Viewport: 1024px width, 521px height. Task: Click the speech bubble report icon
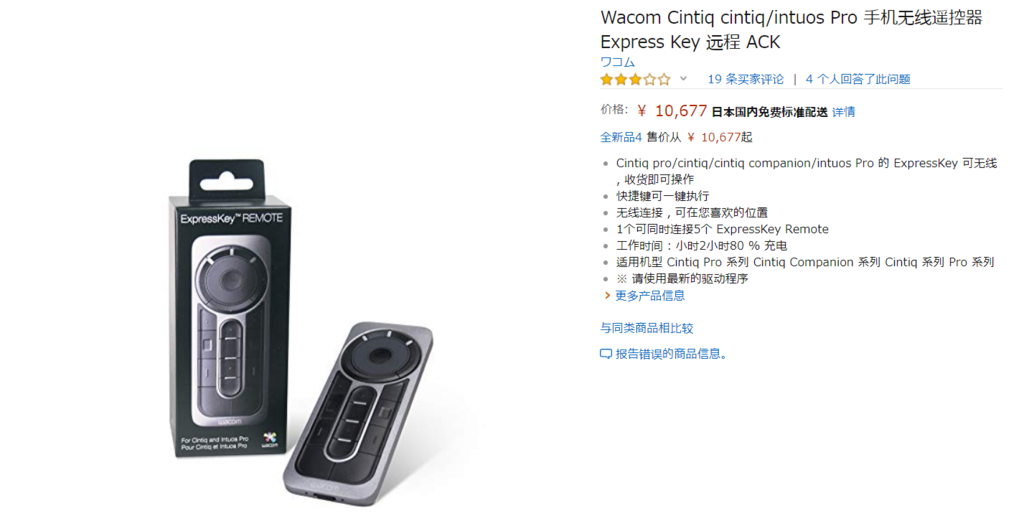pyautogui.click(x=605, y=355)
